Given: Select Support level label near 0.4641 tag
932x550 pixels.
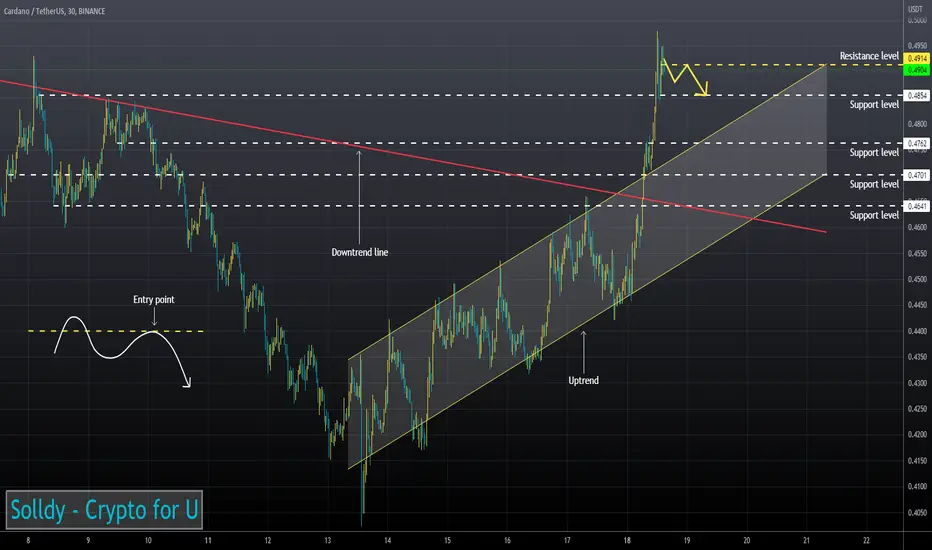Looking at the screenshot, I should [874, 215].
